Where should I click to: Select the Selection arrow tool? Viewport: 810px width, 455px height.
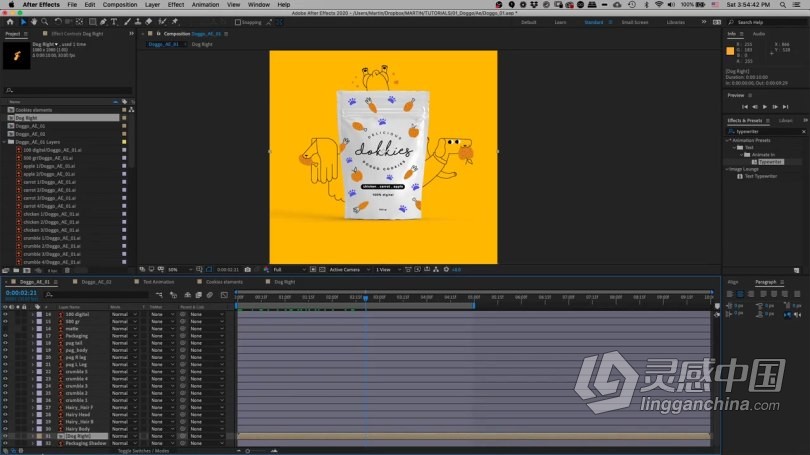pos(23,22)
